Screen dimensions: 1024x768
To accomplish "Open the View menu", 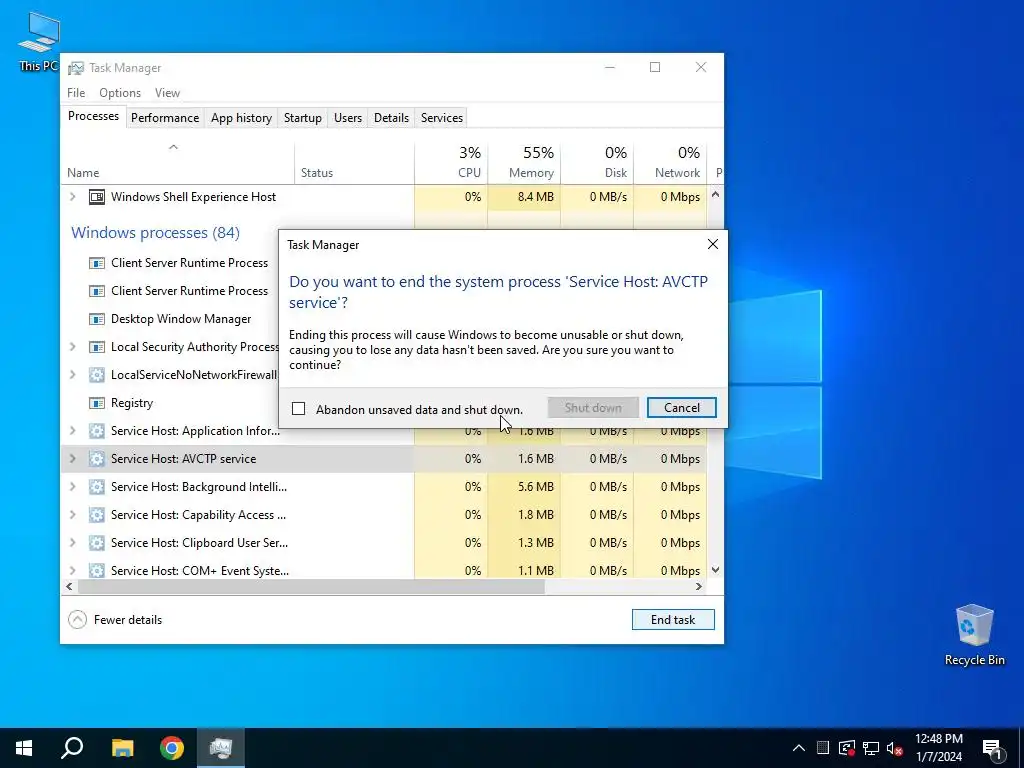I will click(167, 93).
